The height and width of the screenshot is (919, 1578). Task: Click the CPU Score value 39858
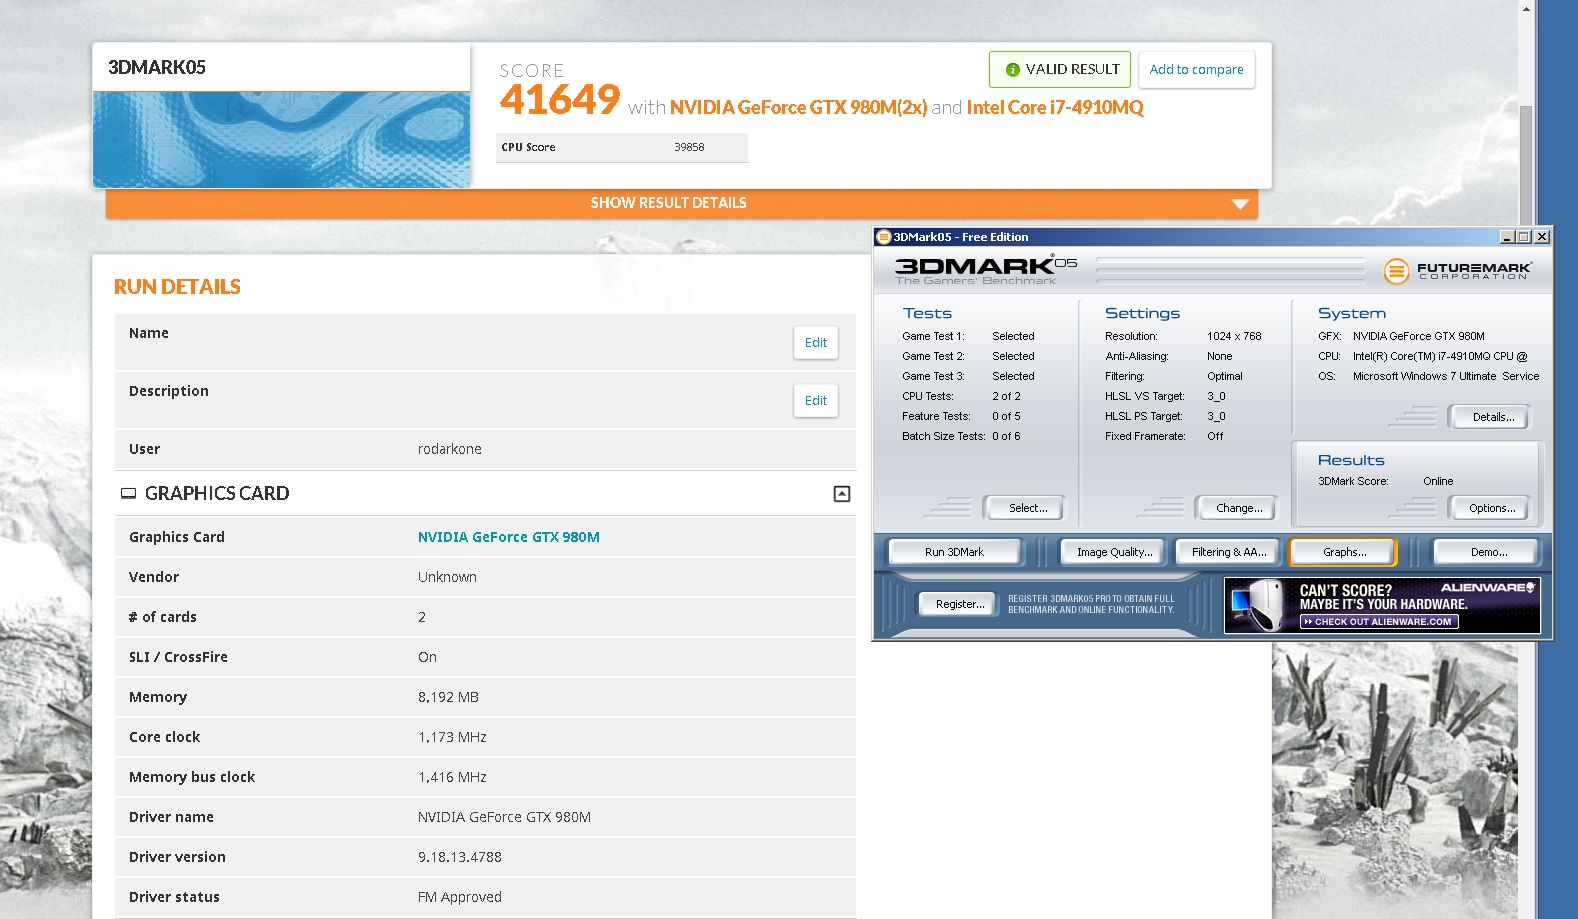click(689, 147)
